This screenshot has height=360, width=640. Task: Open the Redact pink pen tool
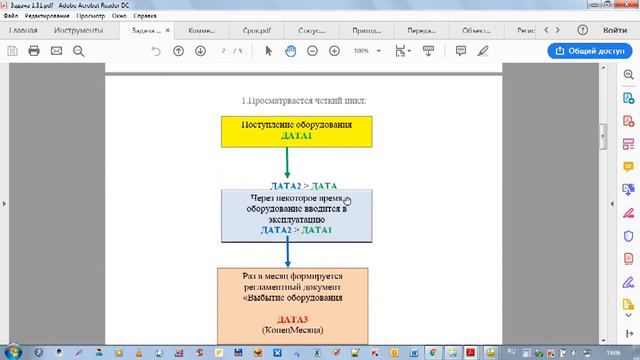(x=629, y=213)
